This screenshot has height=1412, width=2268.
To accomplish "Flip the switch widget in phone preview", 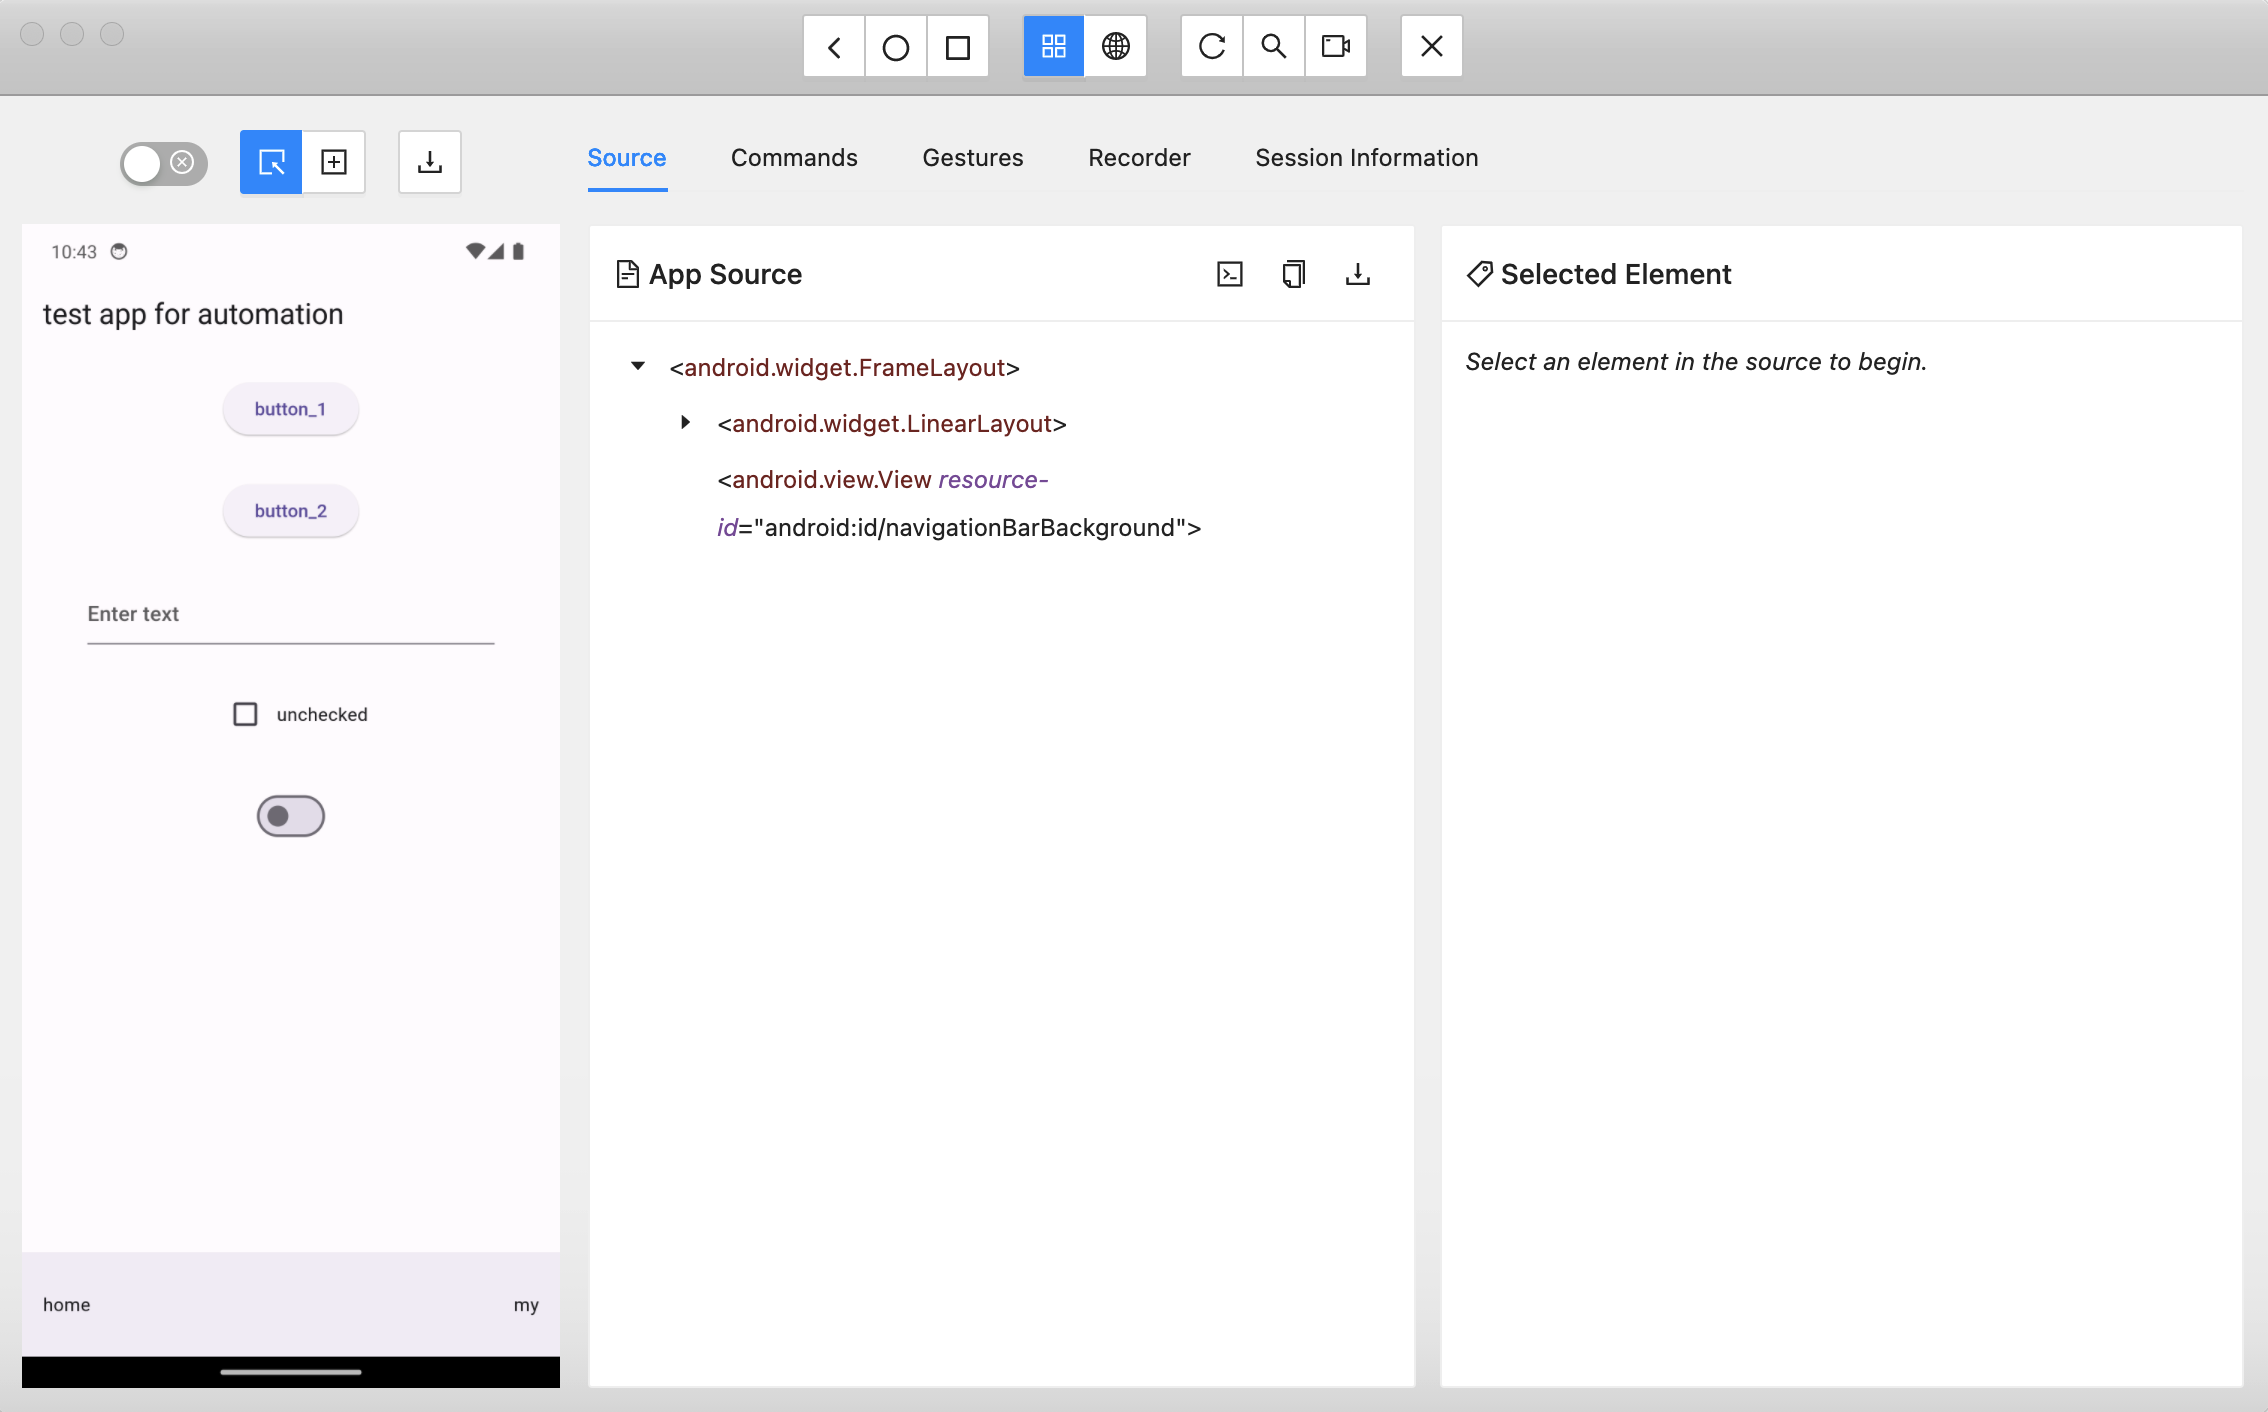I will point(290,816).
